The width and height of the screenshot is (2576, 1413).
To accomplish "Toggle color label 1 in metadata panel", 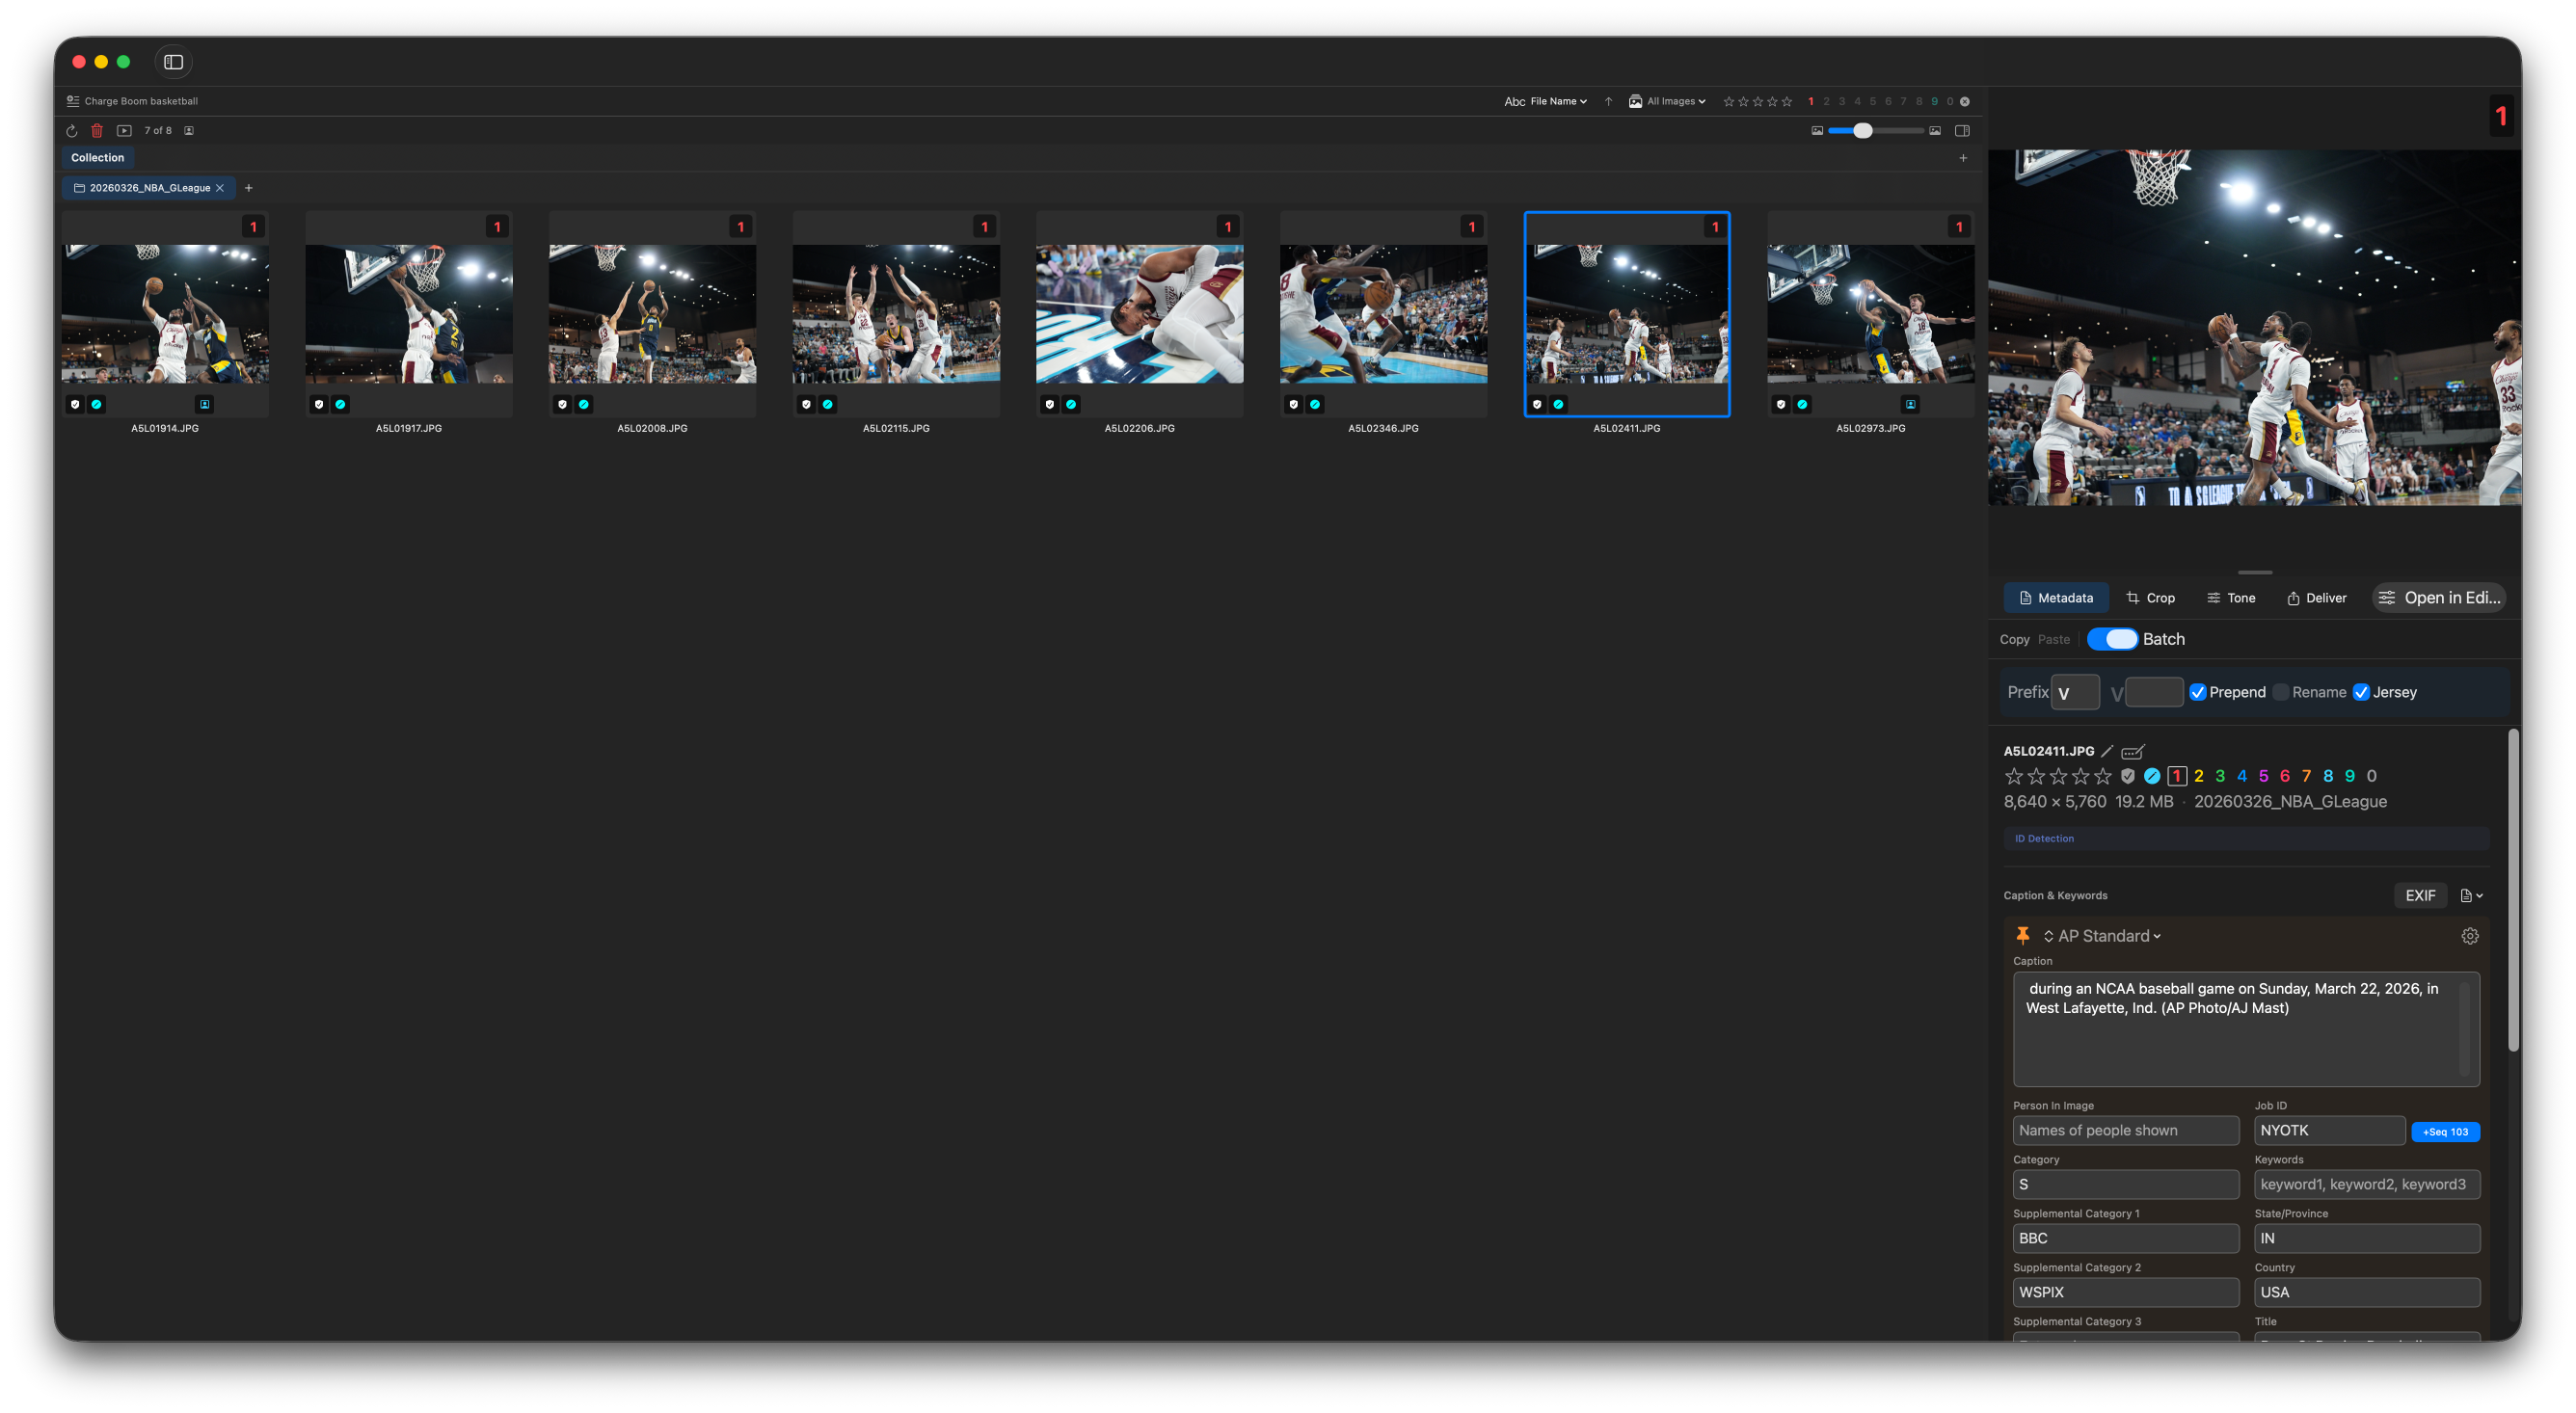I will pos(2177,776).
